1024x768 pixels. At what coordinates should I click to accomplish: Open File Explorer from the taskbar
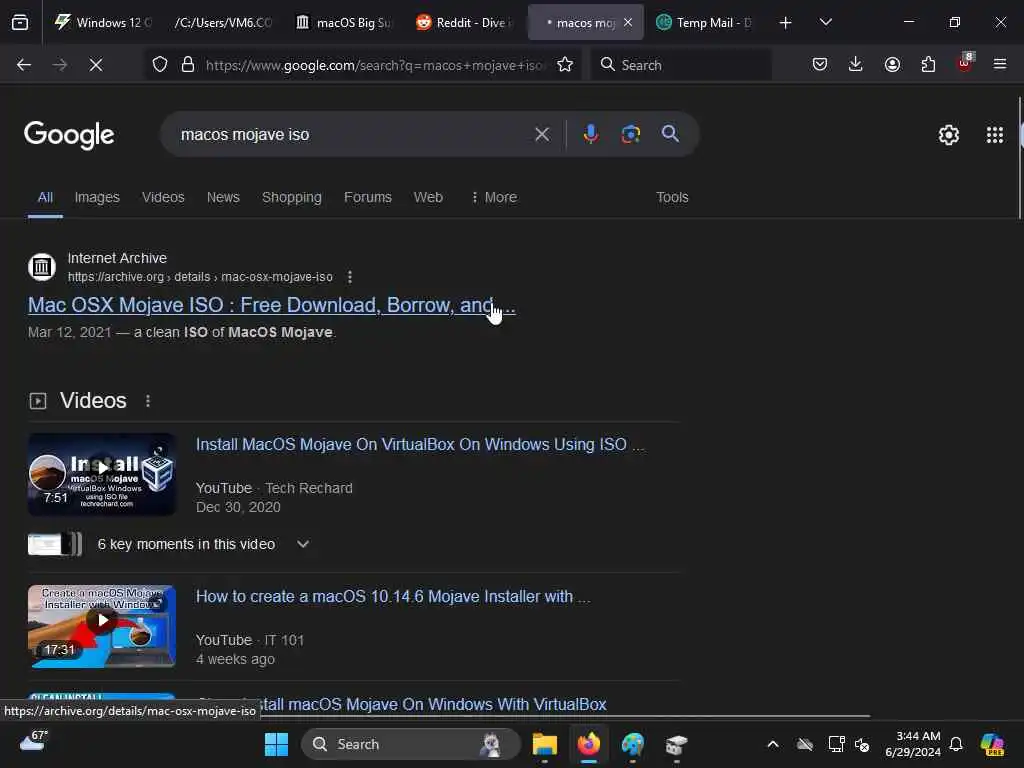tap(545, 744)
